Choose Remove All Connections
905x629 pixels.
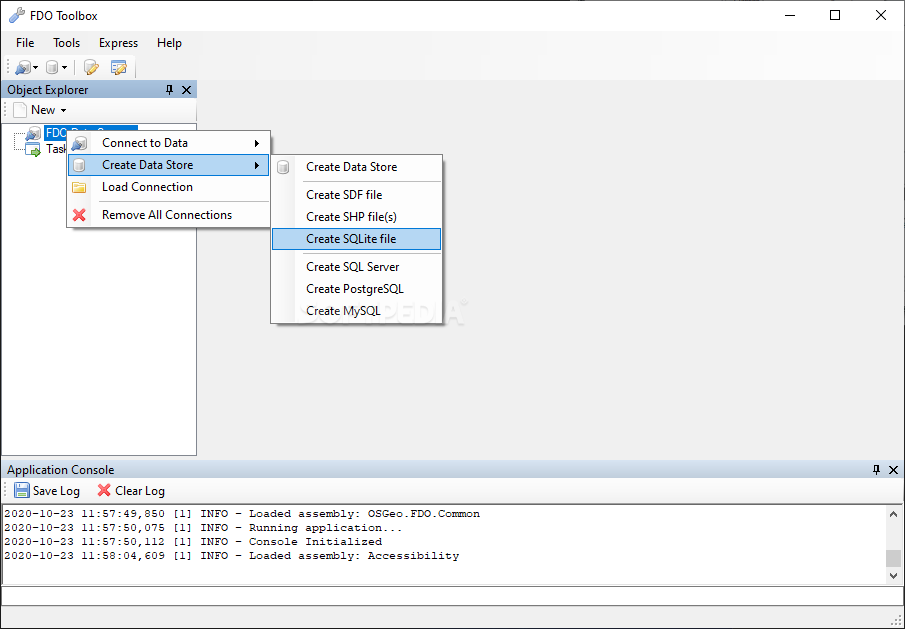169,215
